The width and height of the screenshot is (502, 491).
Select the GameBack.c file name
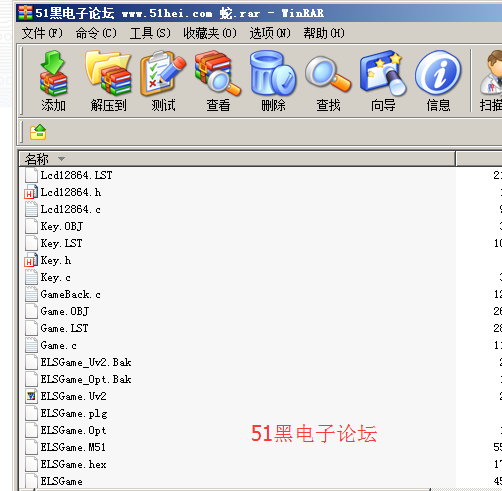coord(71,294)
